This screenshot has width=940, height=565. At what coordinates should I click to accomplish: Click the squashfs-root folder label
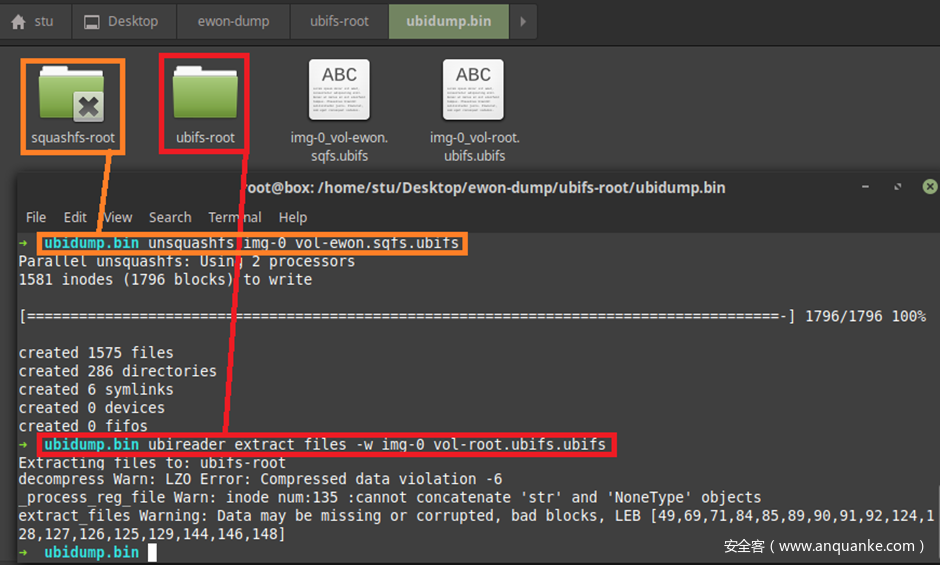73,138
